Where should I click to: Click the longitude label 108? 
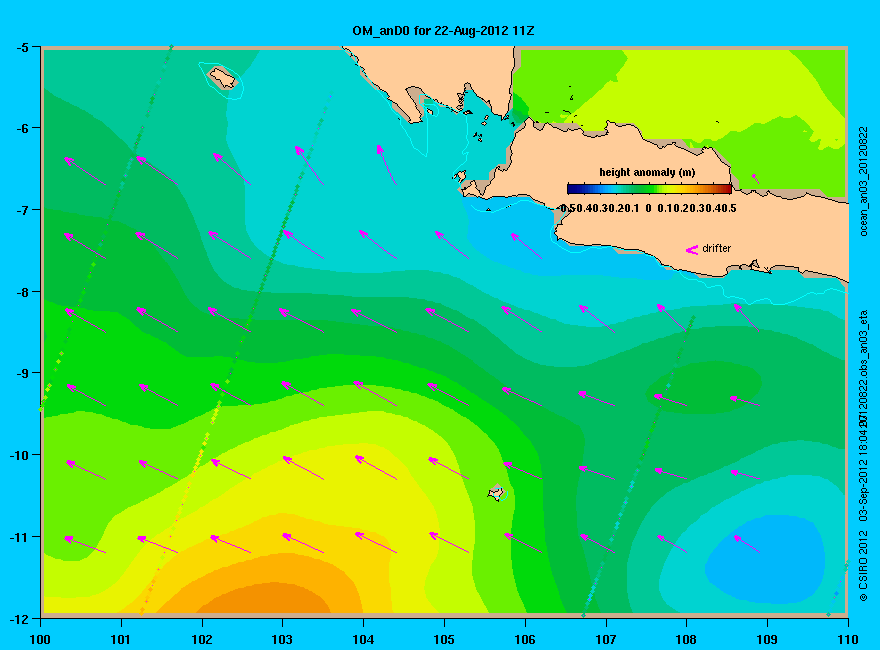(686, 639)
